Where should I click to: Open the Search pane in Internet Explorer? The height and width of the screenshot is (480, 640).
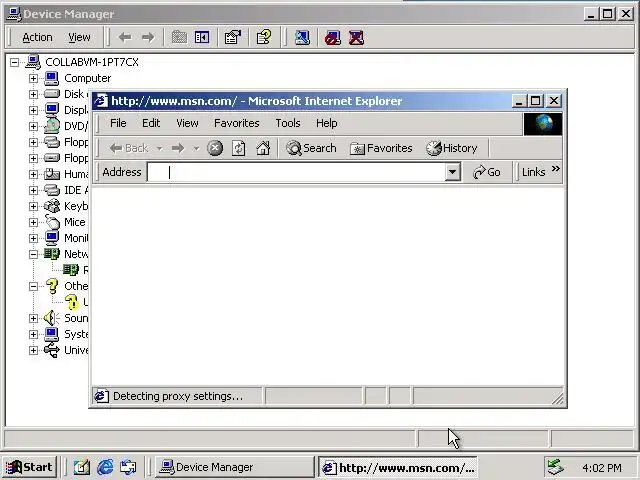(311, 148)
